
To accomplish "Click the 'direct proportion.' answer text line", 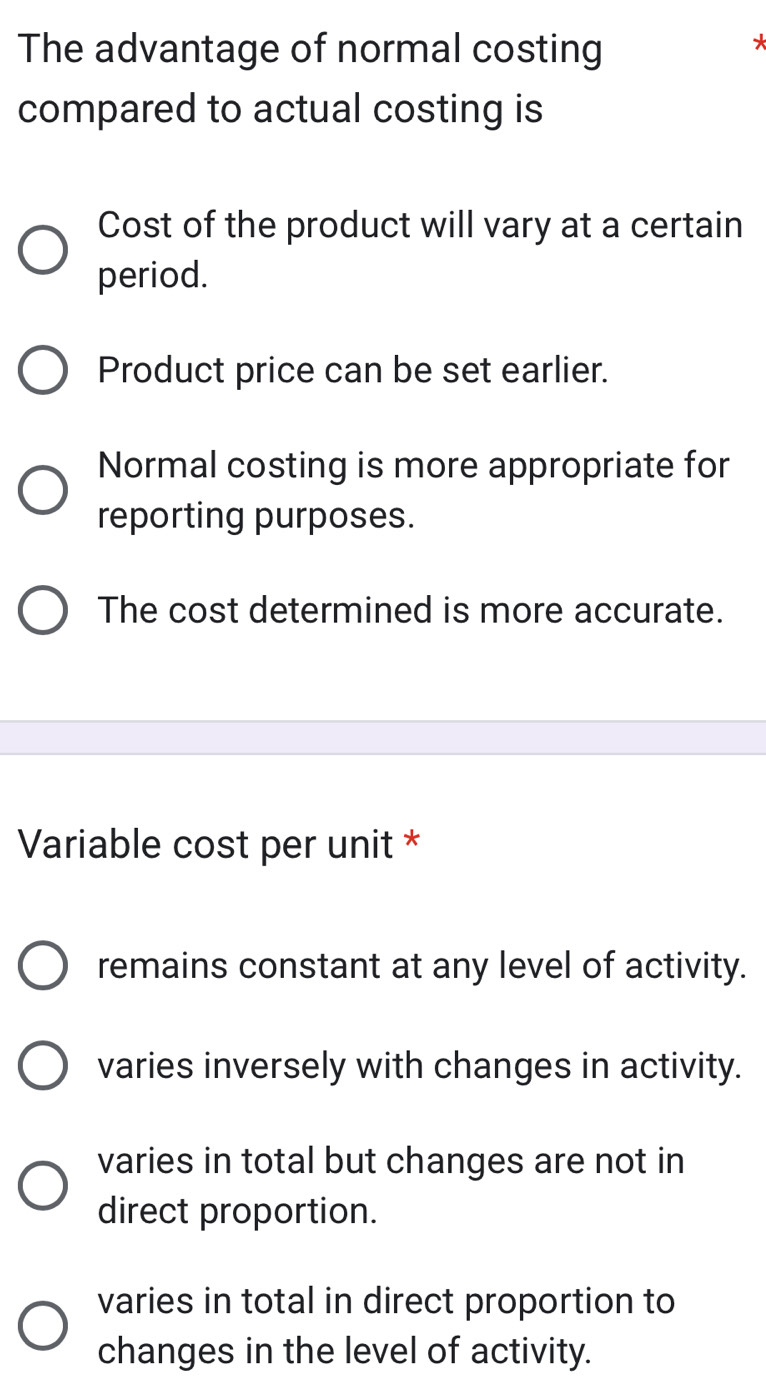I will pos(238,1211).
